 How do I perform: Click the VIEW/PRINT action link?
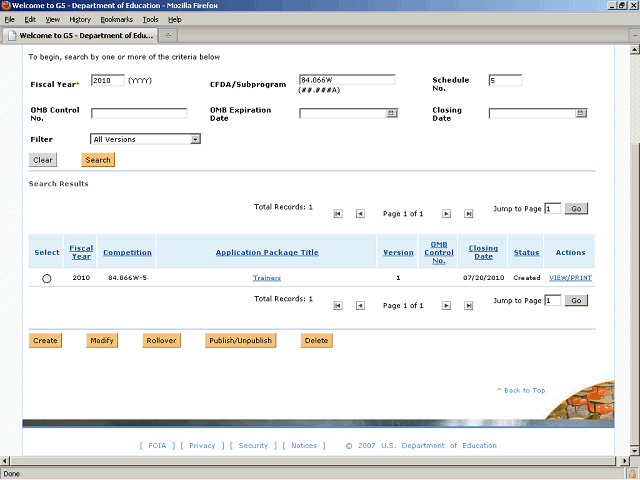point(570,278)
